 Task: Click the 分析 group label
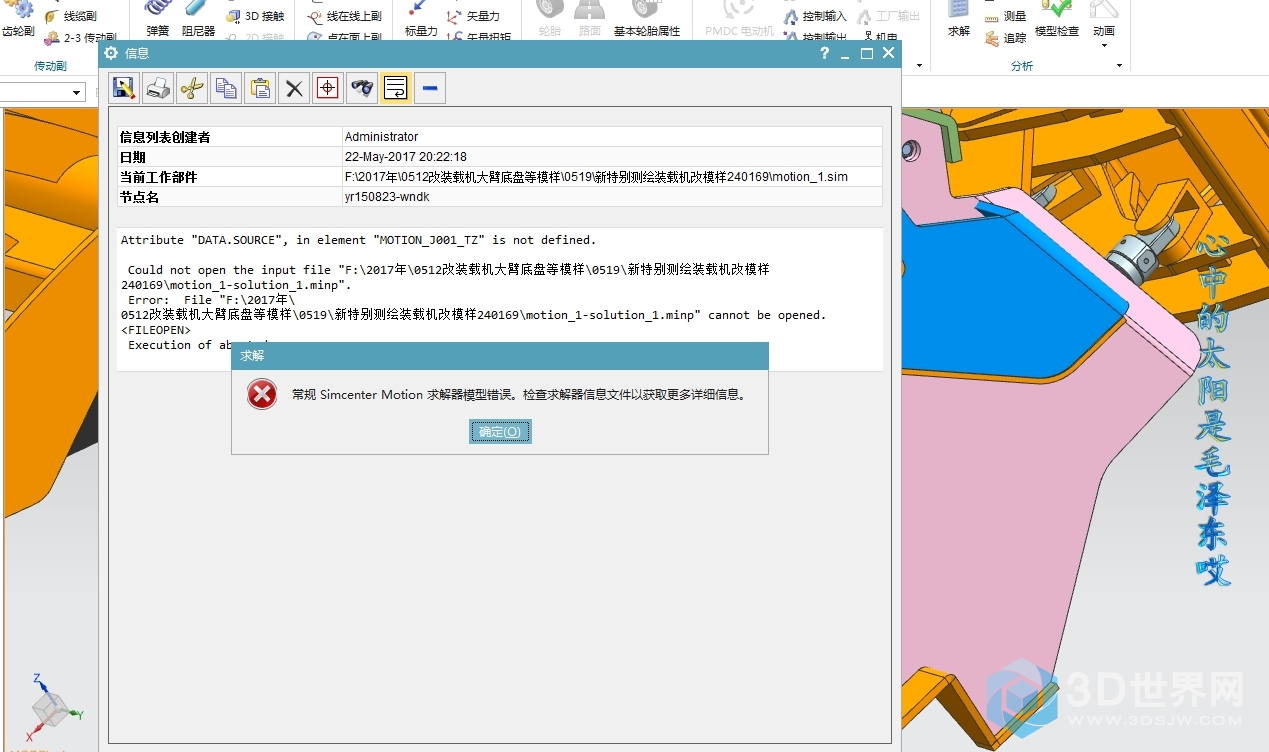[x=1022, y=66]
